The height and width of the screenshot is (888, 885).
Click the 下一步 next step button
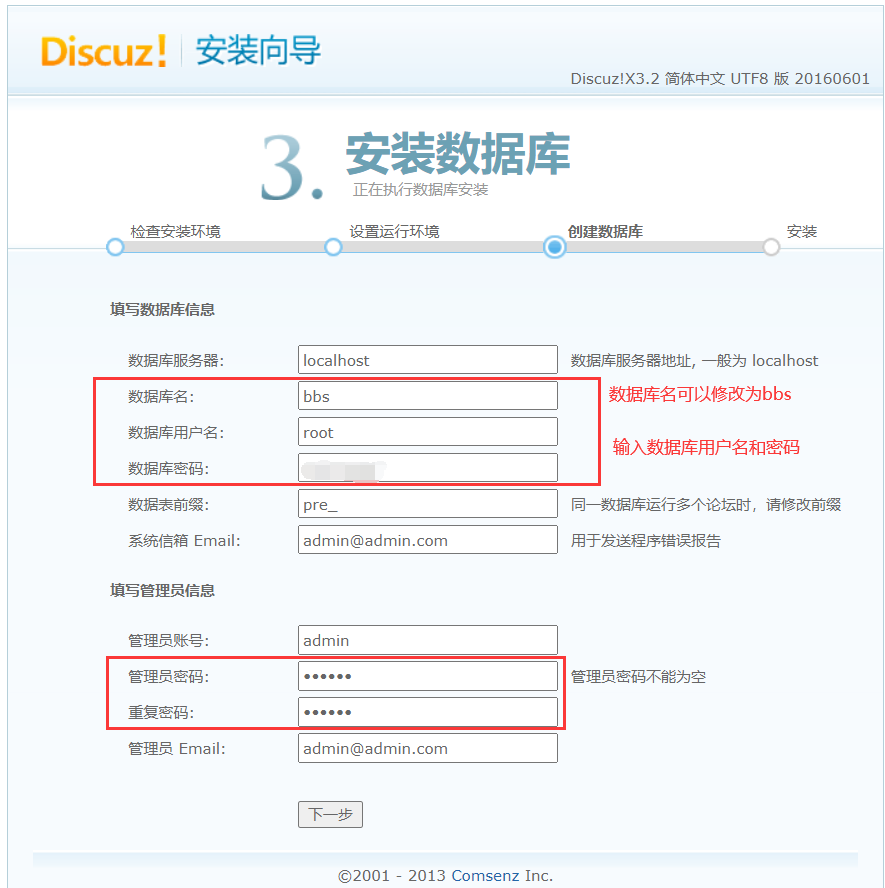[330, 814]
